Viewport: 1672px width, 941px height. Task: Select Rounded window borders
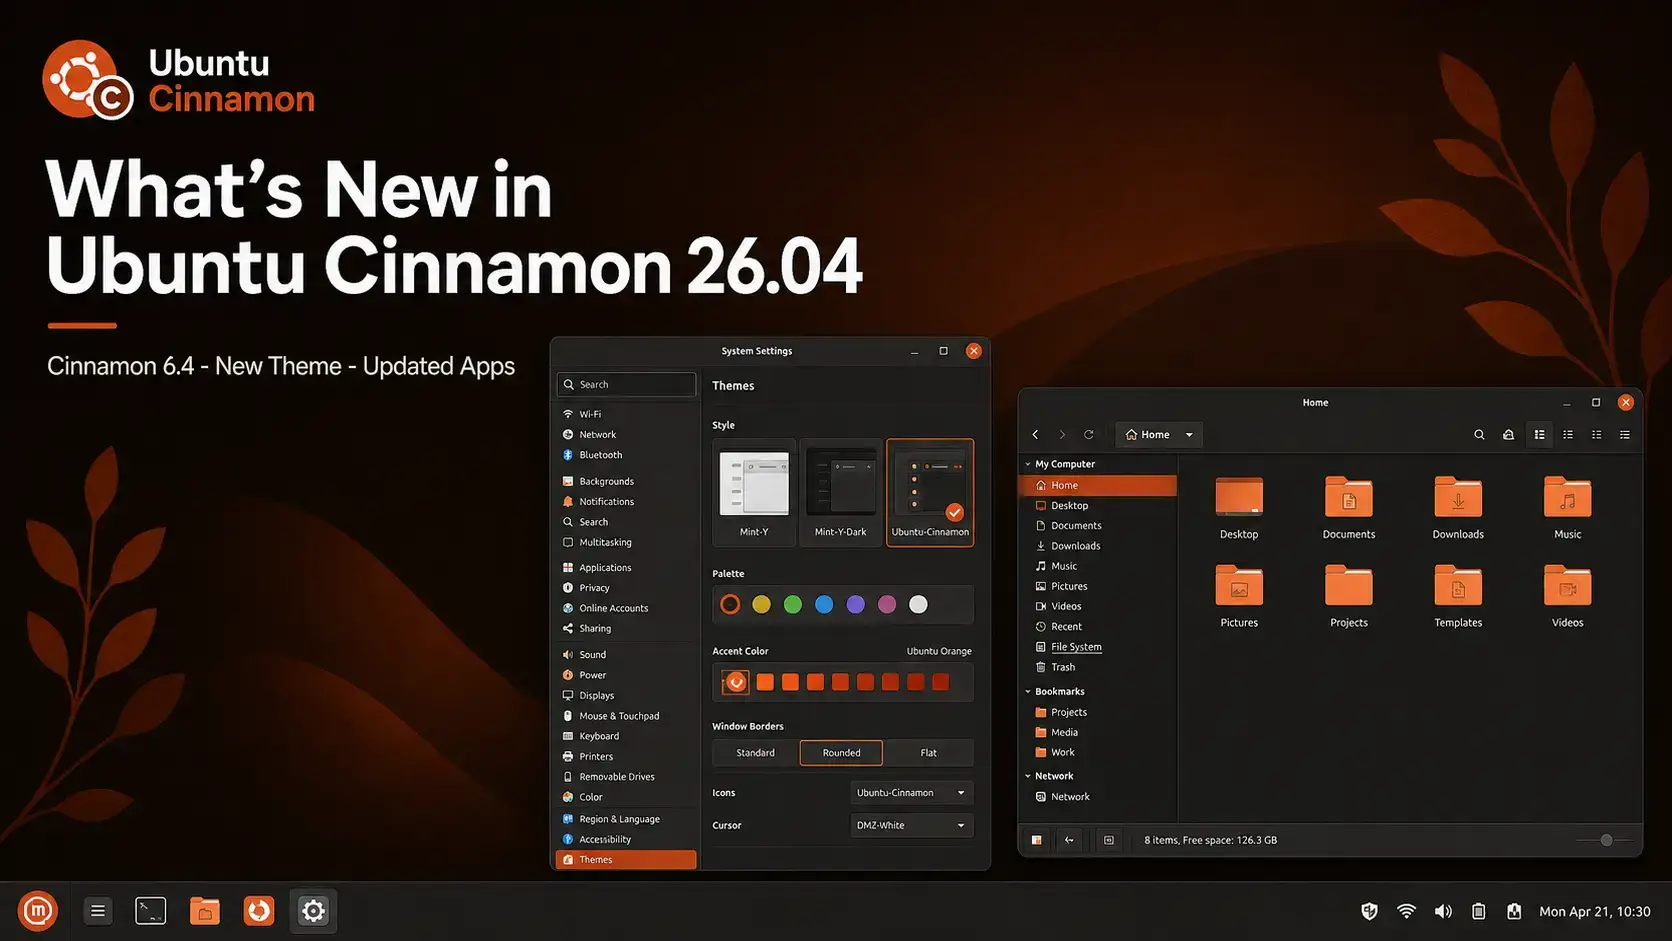pos(841,753)
